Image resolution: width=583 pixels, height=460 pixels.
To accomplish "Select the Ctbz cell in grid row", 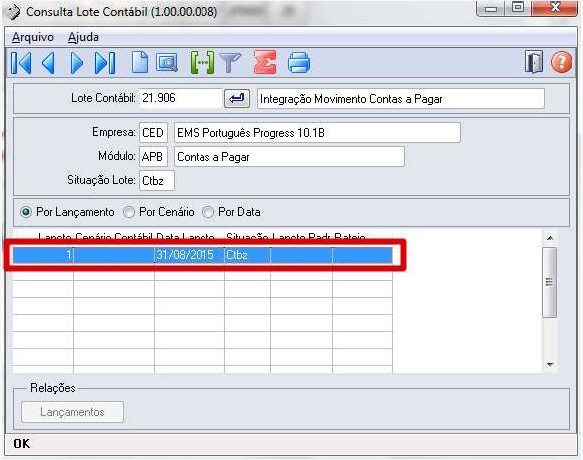I will pos(247,255).
